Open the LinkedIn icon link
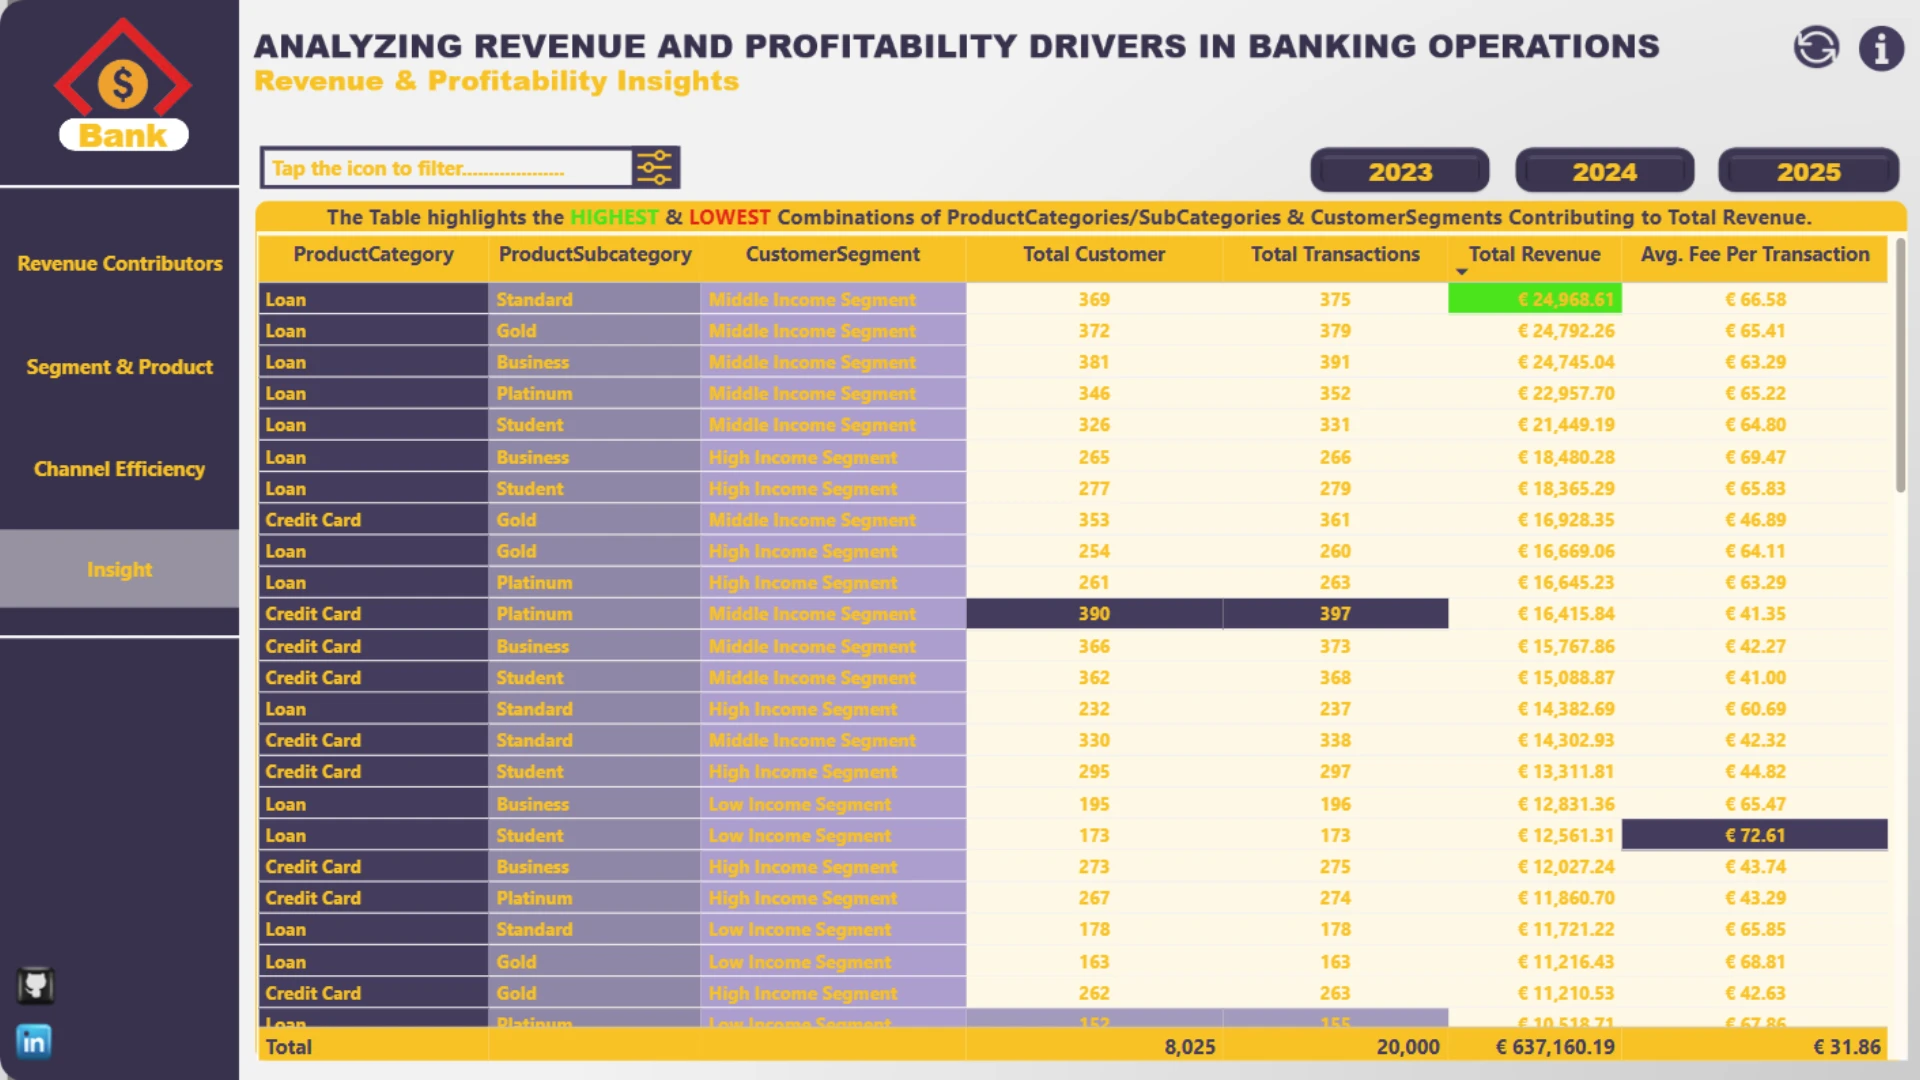1920x1080 pixels. point(34,1042)
